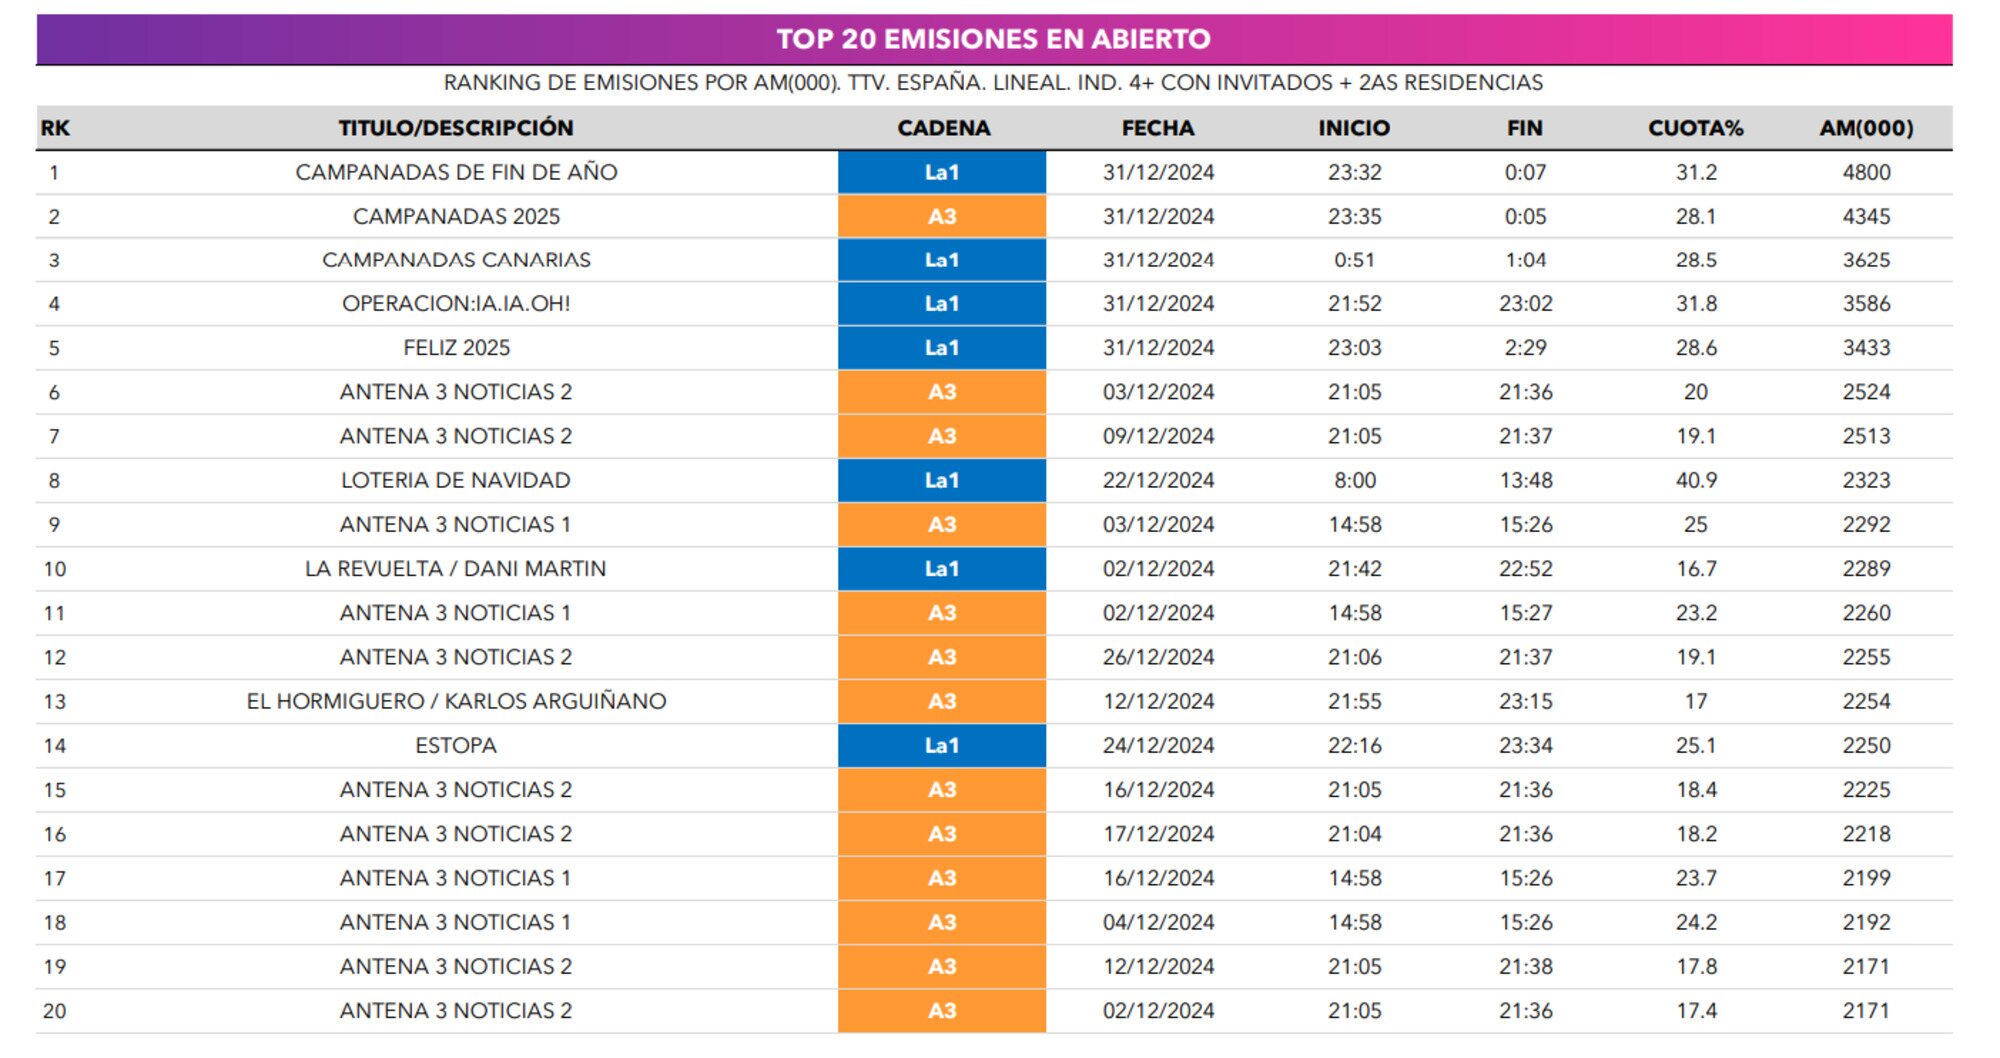Click the RK column header
The width and height of the screenshot is (2000, 1058).
[55, 128]
